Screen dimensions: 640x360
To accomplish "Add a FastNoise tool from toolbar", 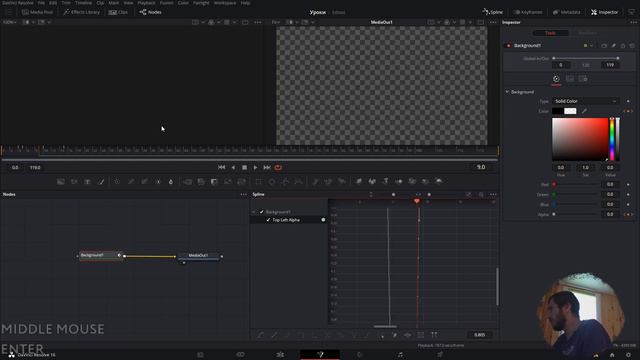I will (74, 182).
